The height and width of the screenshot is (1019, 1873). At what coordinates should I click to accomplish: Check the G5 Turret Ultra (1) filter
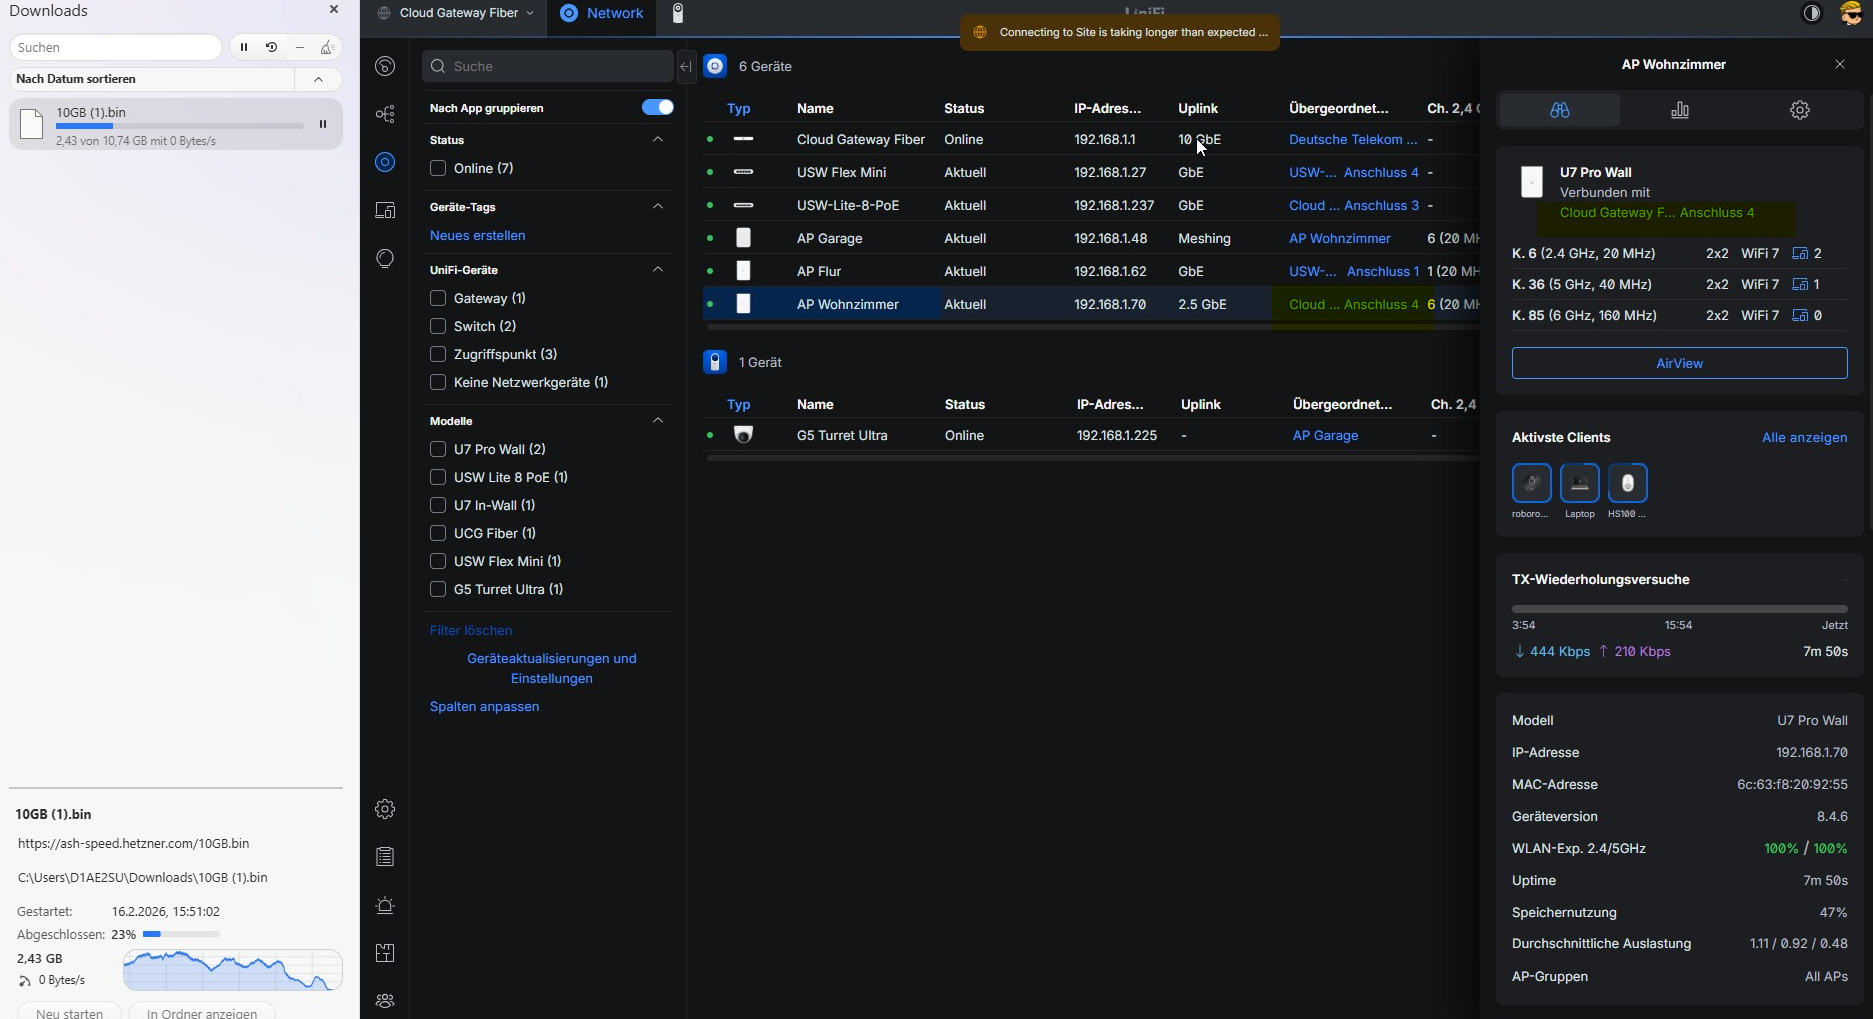coord(438,589)
